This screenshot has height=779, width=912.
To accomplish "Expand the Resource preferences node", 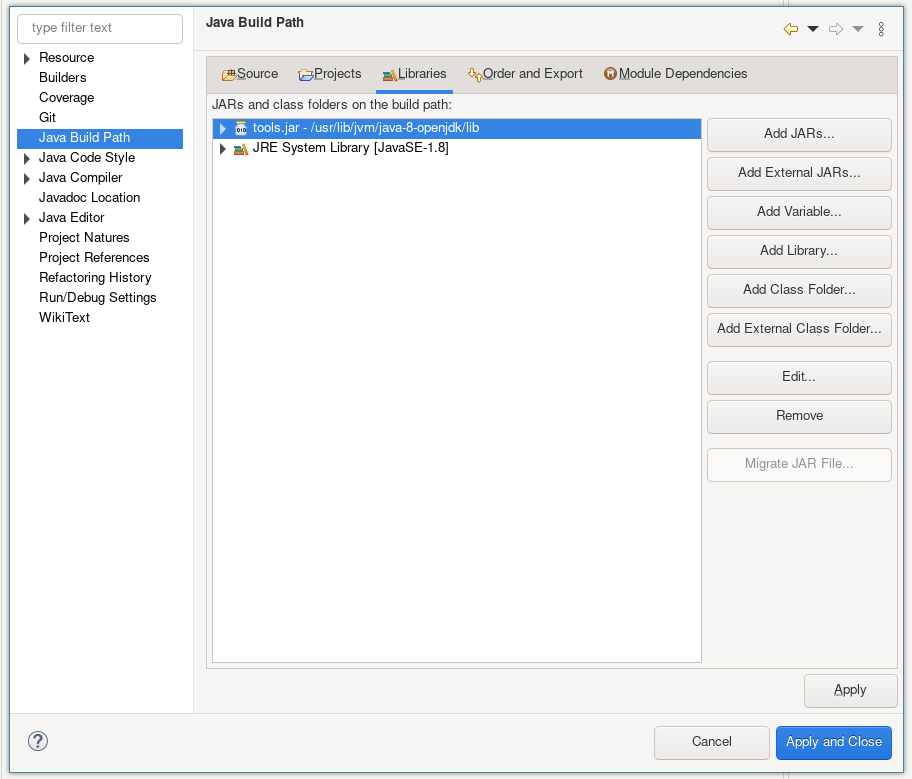I will [x=27, y=59].
